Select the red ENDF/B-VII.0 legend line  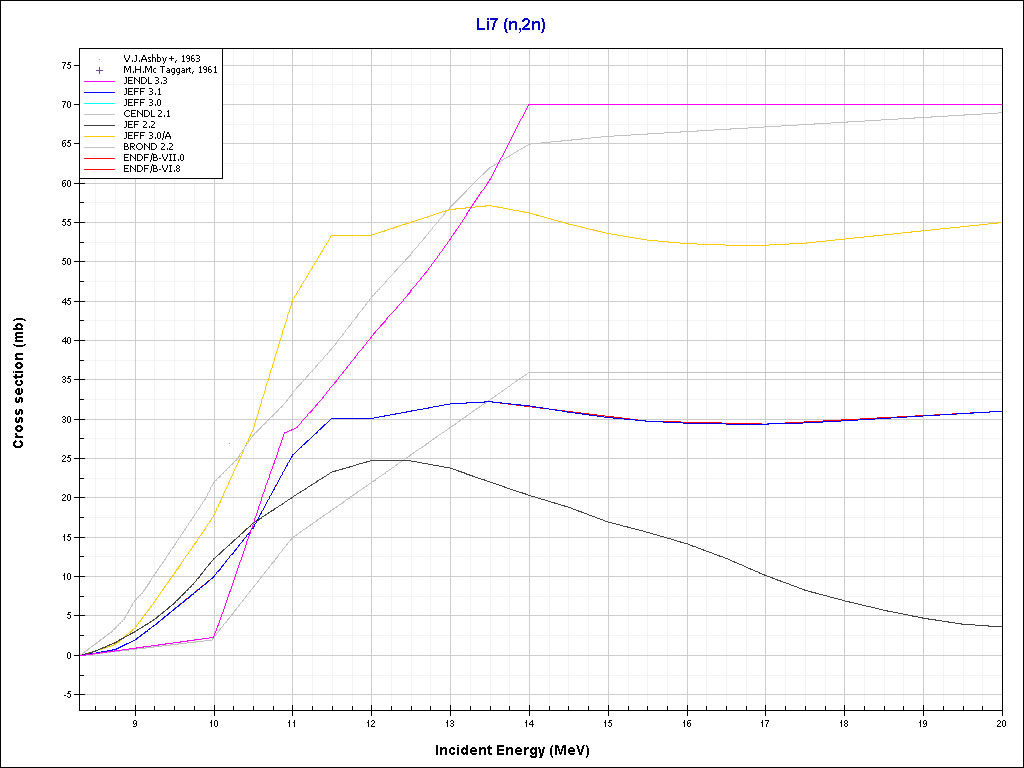pos(99,158)
